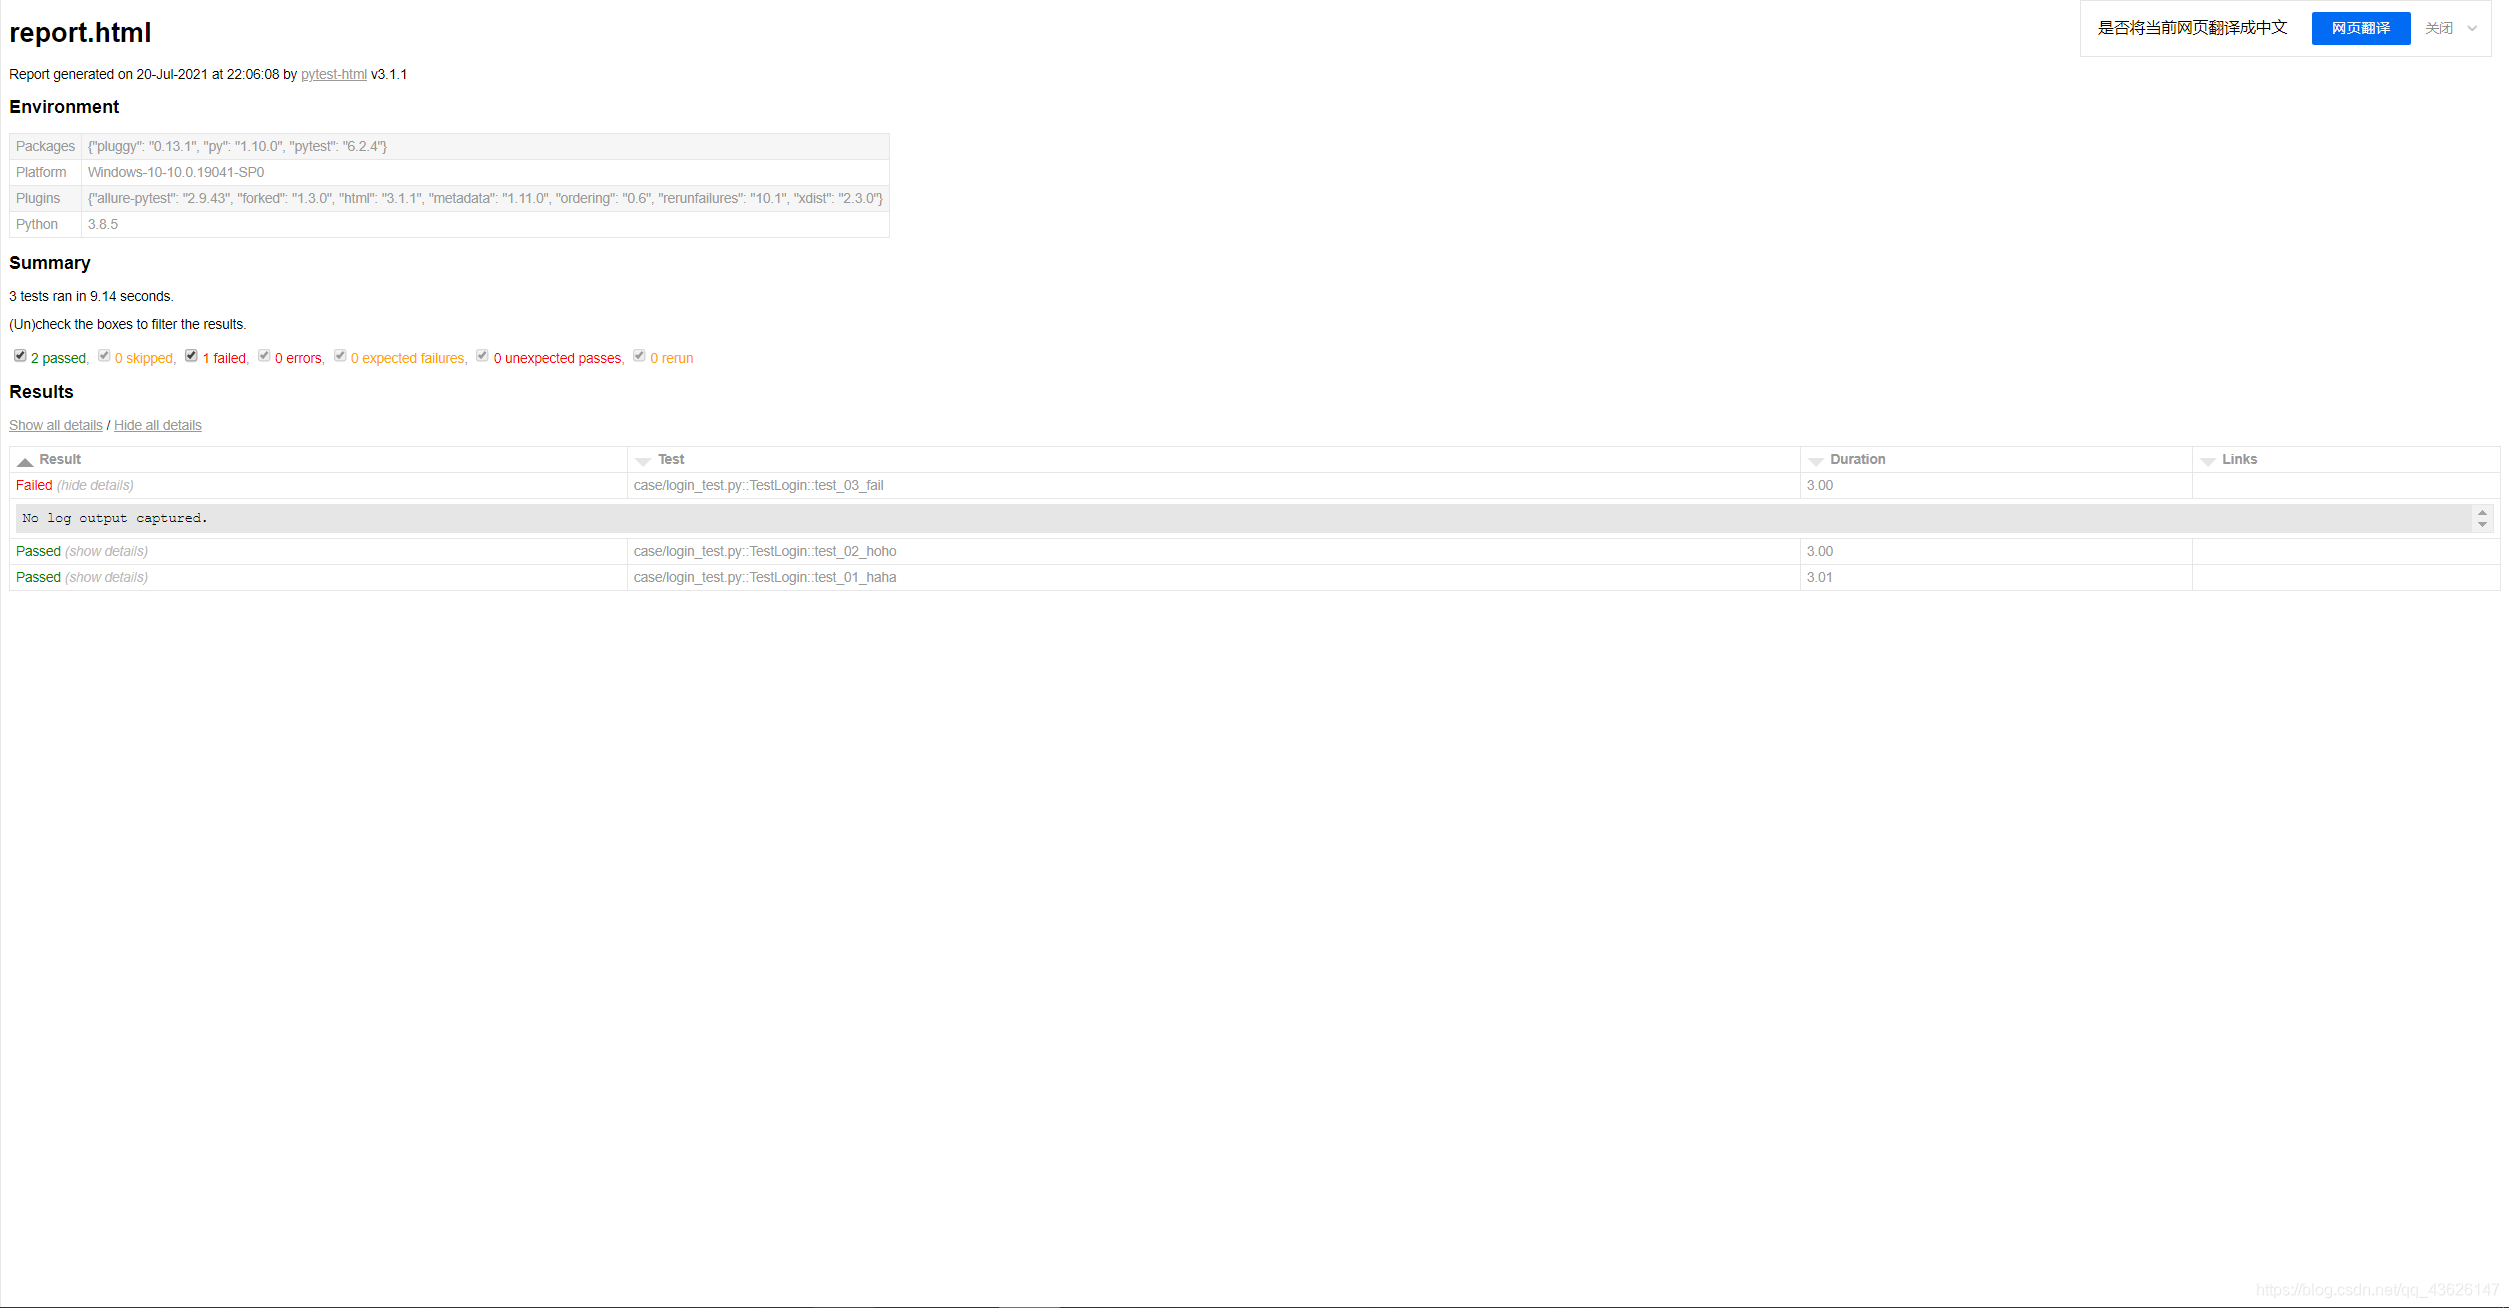Toggle the '0 skipped' filter checkbox

(104, 356)
